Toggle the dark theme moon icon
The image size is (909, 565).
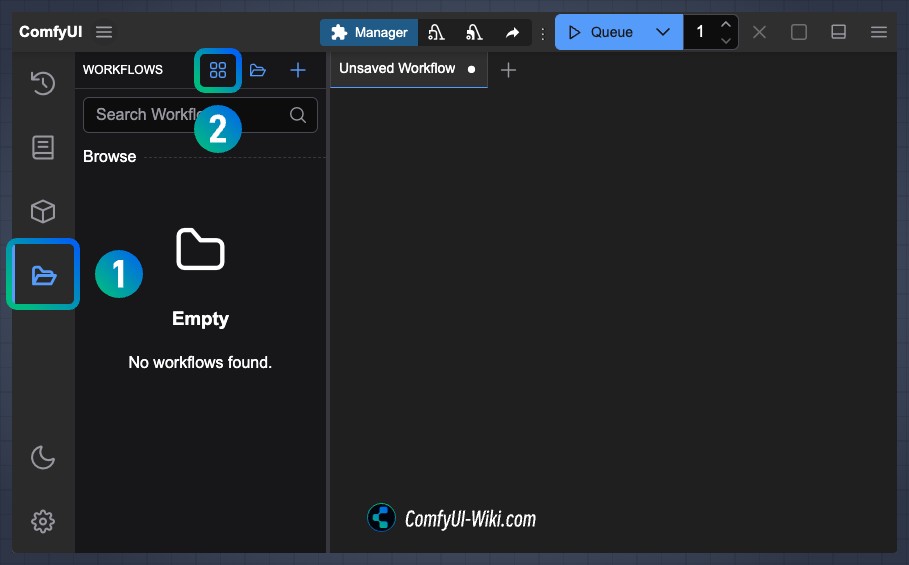[43, 457]
